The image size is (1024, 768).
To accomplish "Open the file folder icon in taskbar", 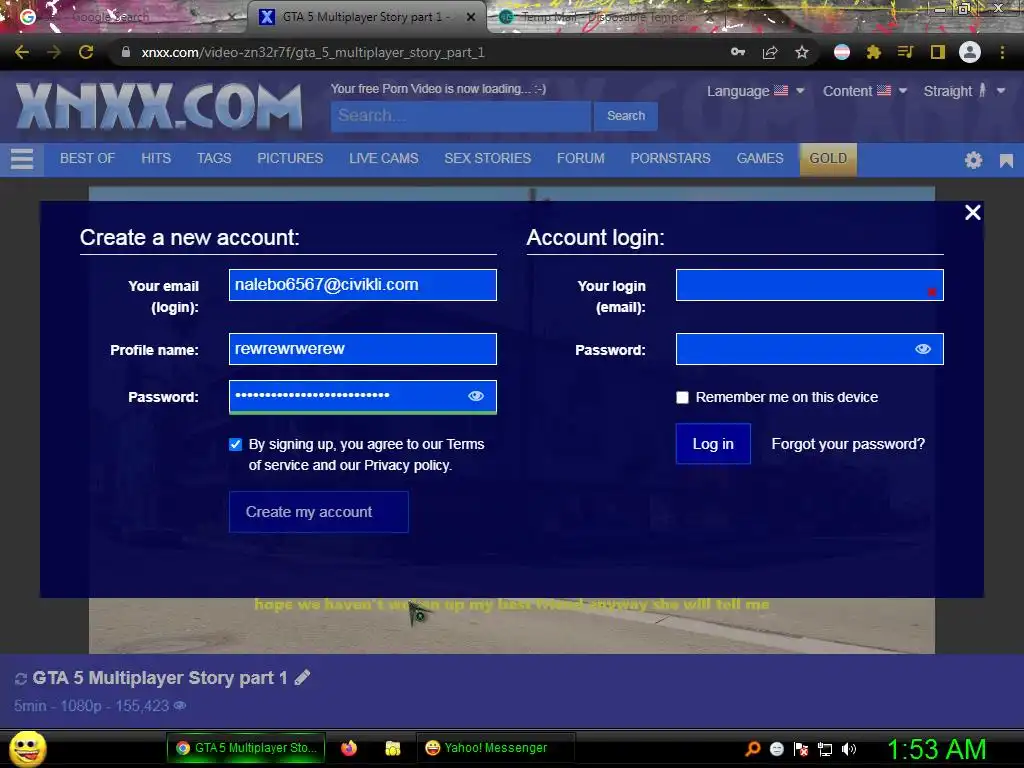I will click(x=392, y=748).
